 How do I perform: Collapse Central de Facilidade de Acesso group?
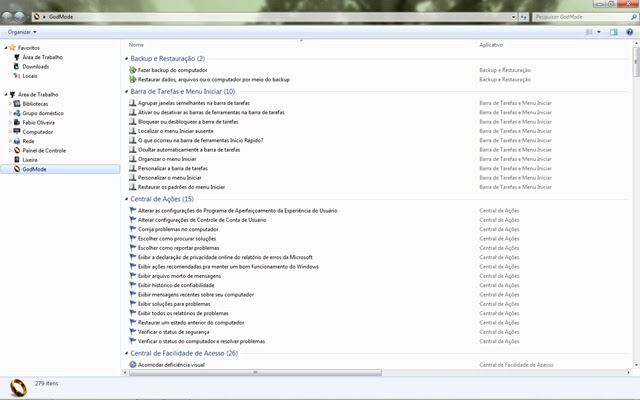point(127,353)
